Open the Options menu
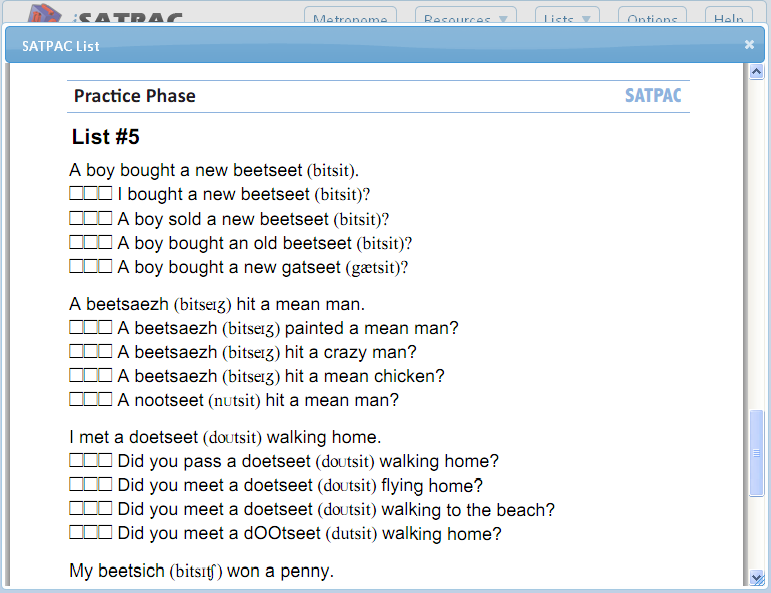 click(652, 16)
